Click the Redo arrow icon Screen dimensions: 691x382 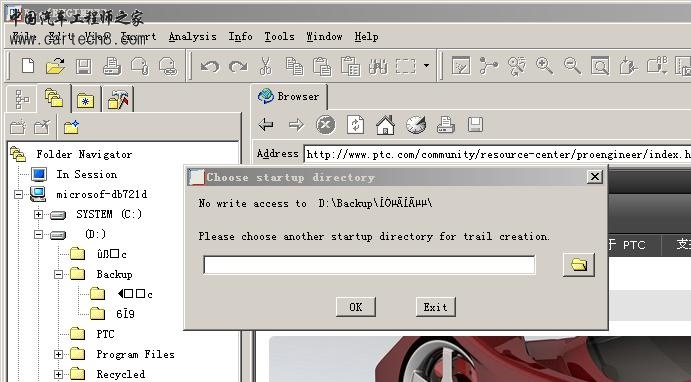pyautogui.click(x=238, y=67)
